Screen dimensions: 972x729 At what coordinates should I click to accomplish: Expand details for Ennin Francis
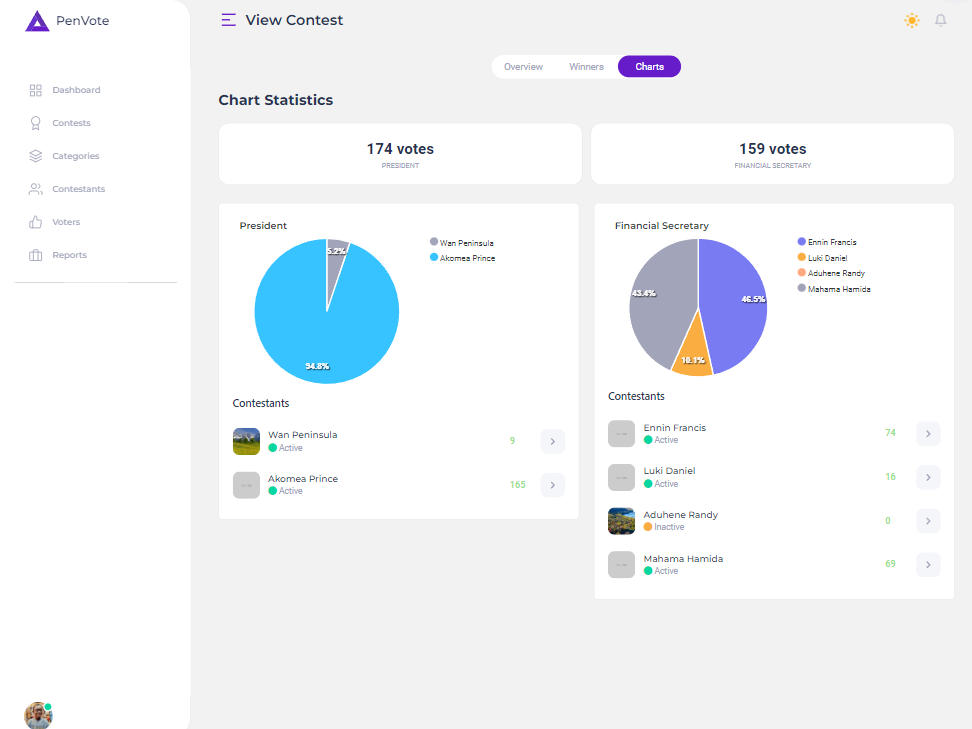coord(928,433)
